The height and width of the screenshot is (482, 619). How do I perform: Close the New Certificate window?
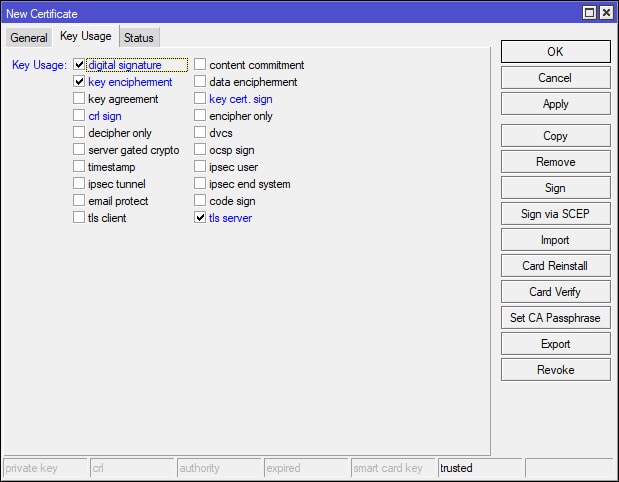click(606, 13)
